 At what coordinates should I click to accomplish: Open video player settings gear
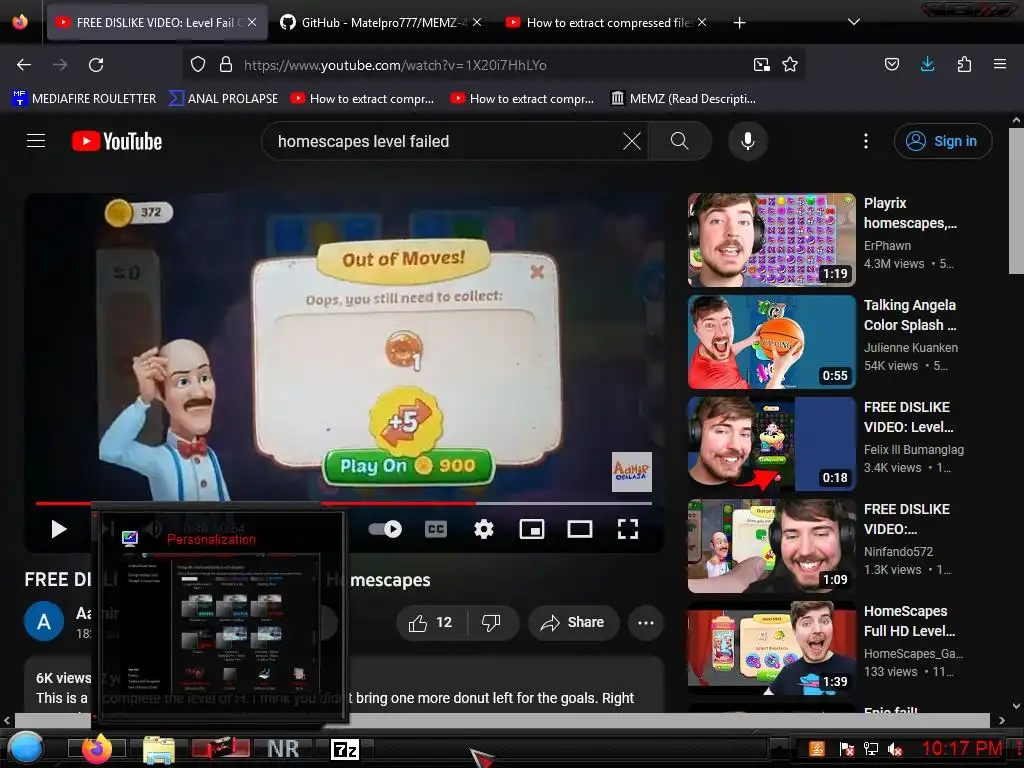pos(483,529)
